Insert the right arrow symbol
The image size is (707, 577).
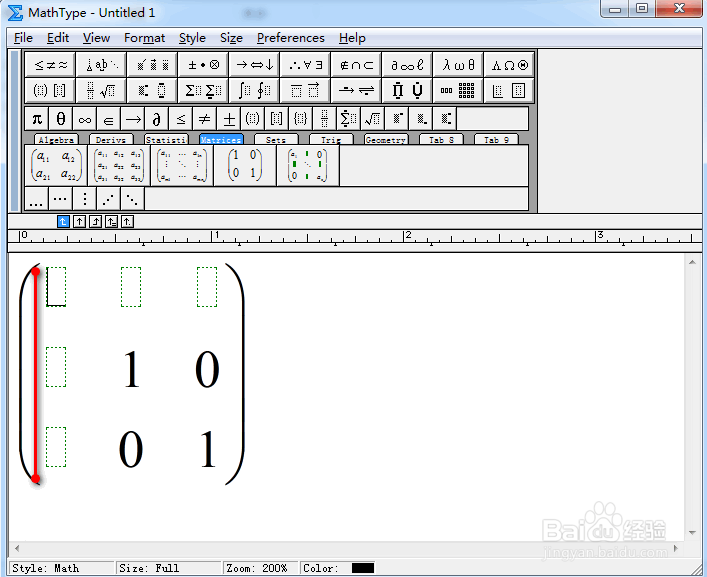(133, 119)
